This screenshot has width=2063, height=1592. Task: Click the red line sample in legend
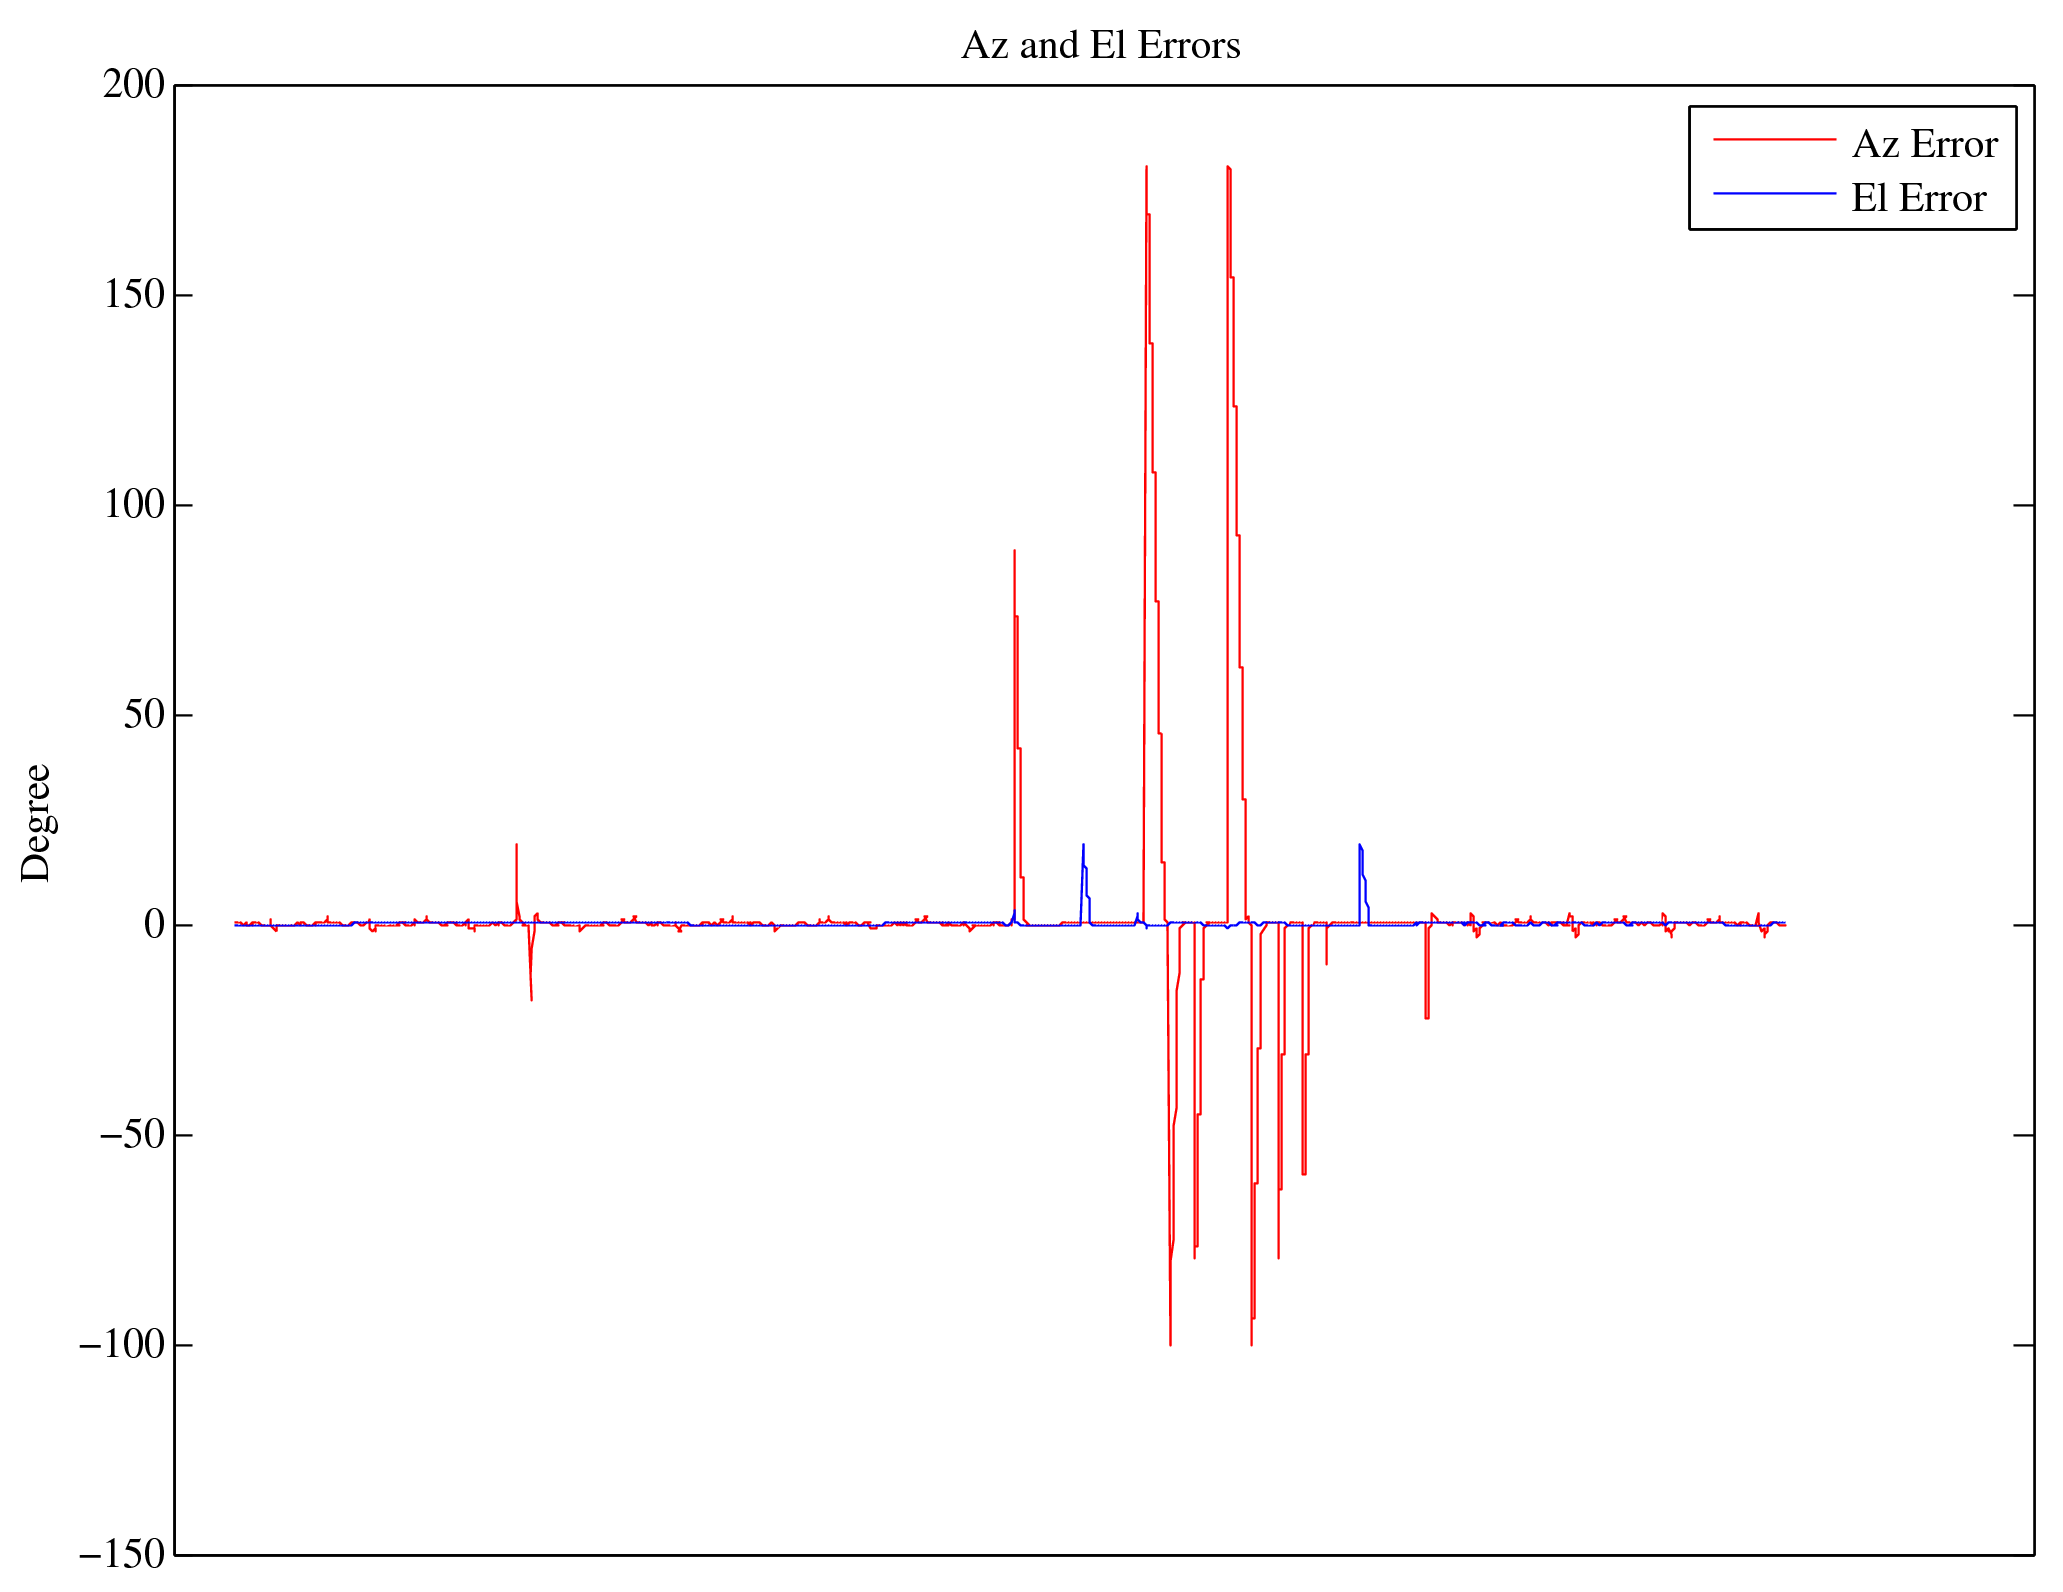(1774, 140)
